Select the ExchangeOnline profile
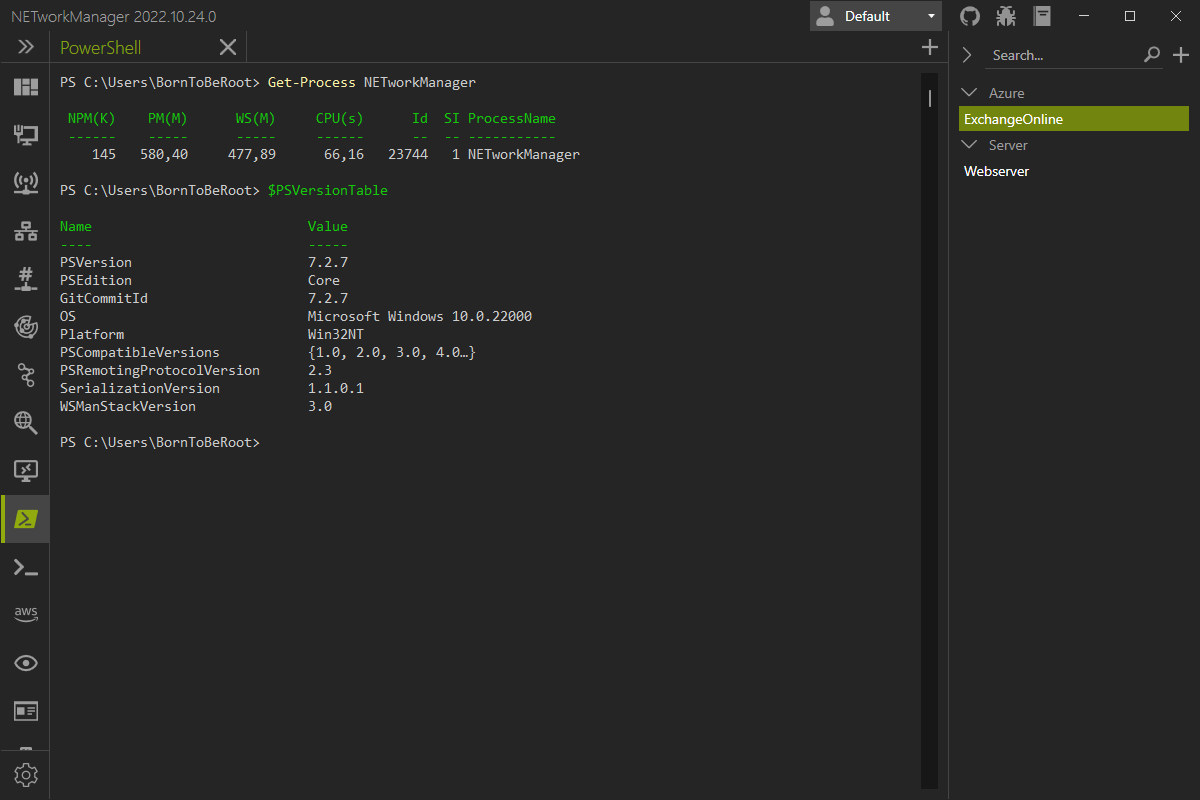This screenshot has width=1200, height=800. click(x=1075, y=119)
